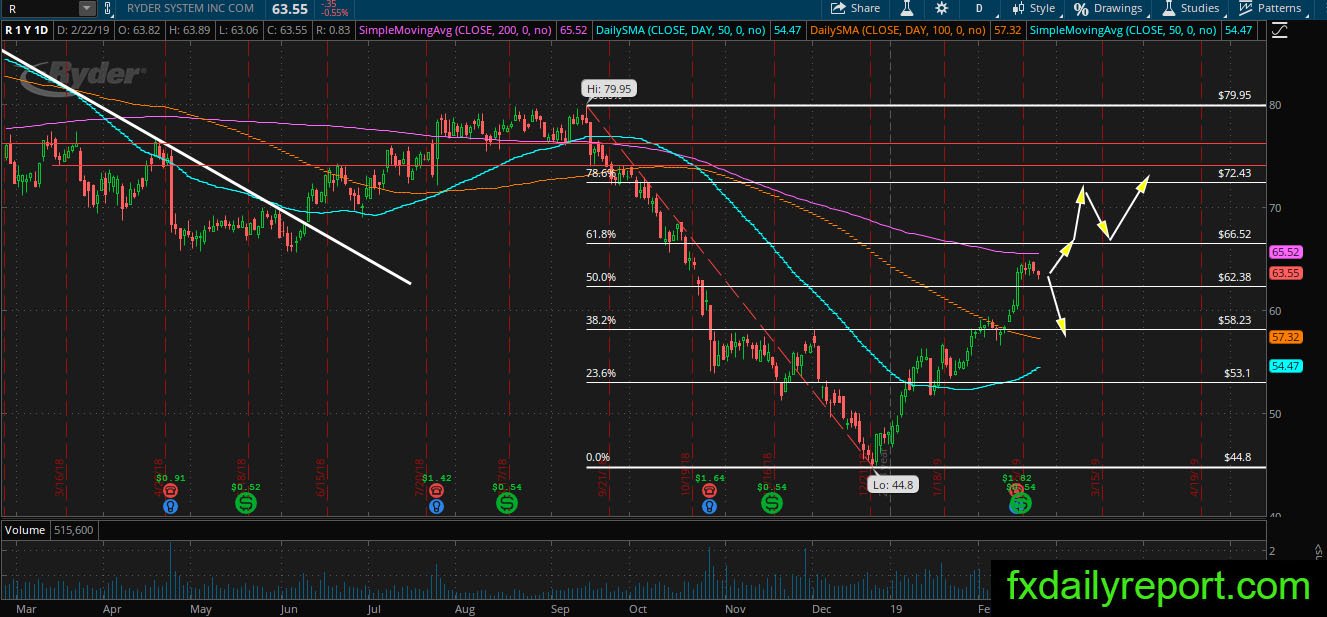Click the October conference call bulb icon
1327x617 pixels.
[x=708, y=507]
